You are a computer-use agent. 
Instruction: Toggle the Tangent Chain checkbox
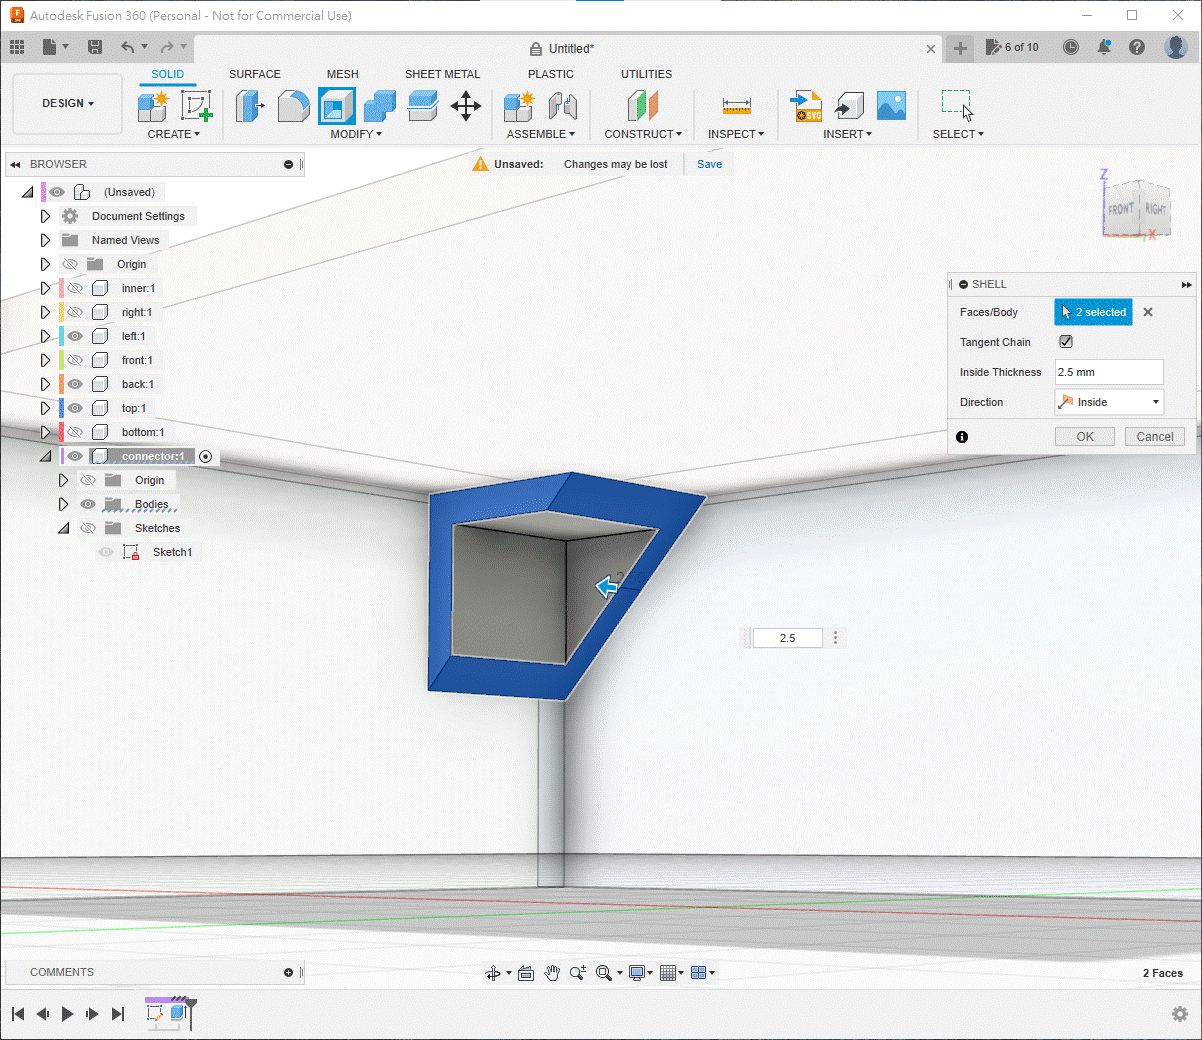(1066, 342)
